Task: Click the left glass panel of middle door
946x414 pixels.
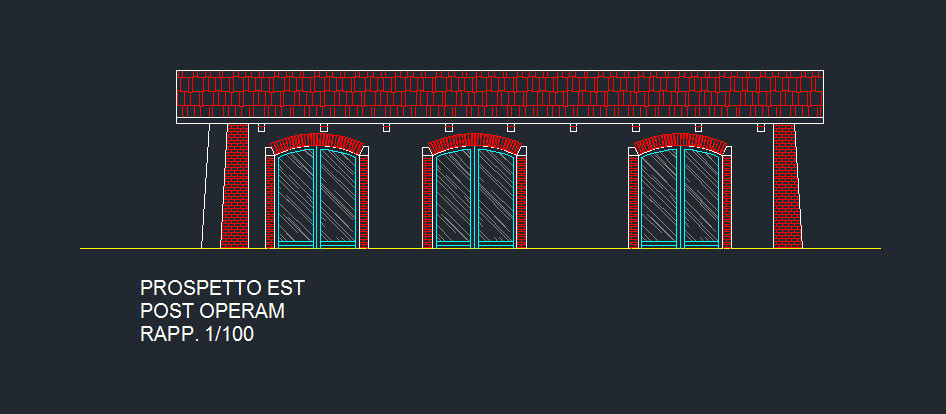Action: [x=454, y=198]
